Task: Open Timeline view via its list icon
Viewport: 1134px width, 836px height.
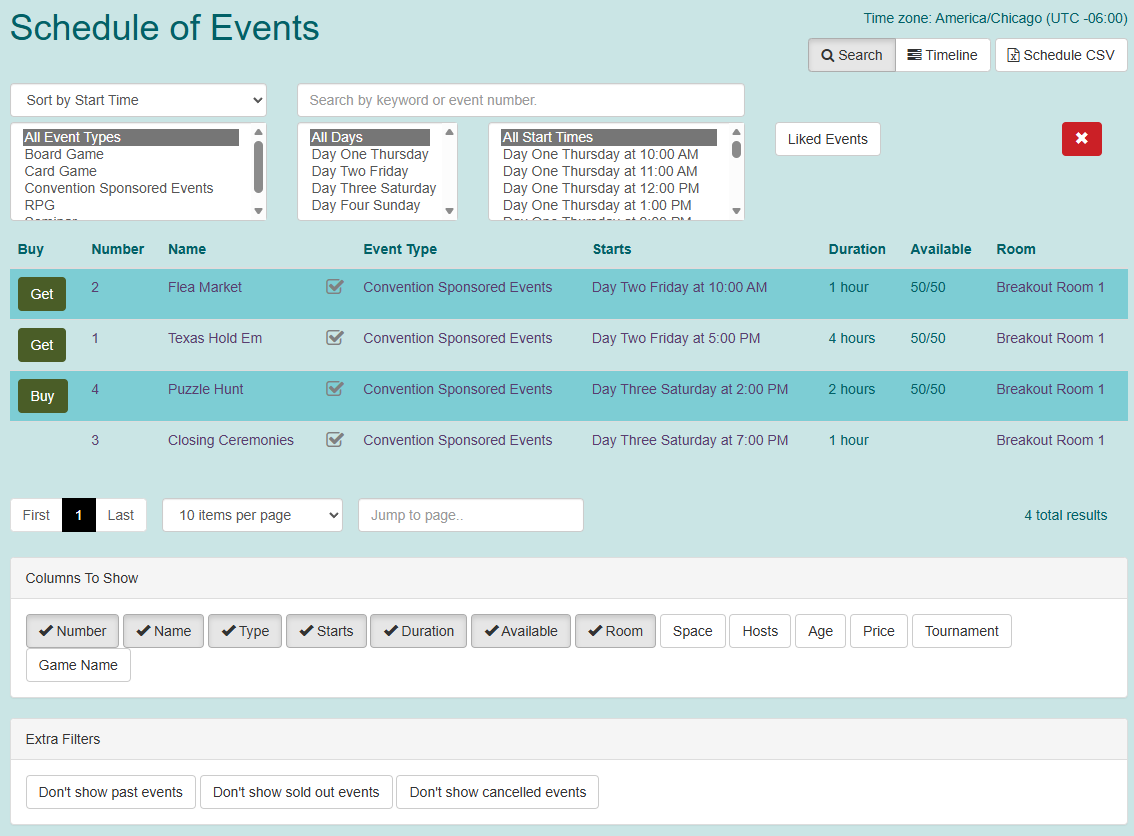Action: tap(912, 55)
